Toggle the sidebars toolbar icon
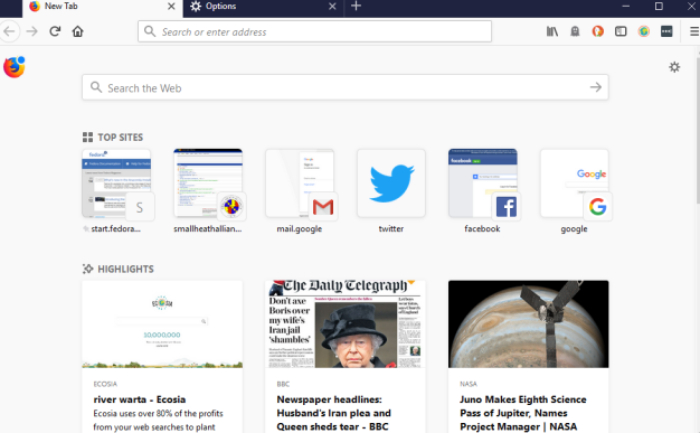Image resolution: width=700 pixels, height=433 pixels. [621, 31]
